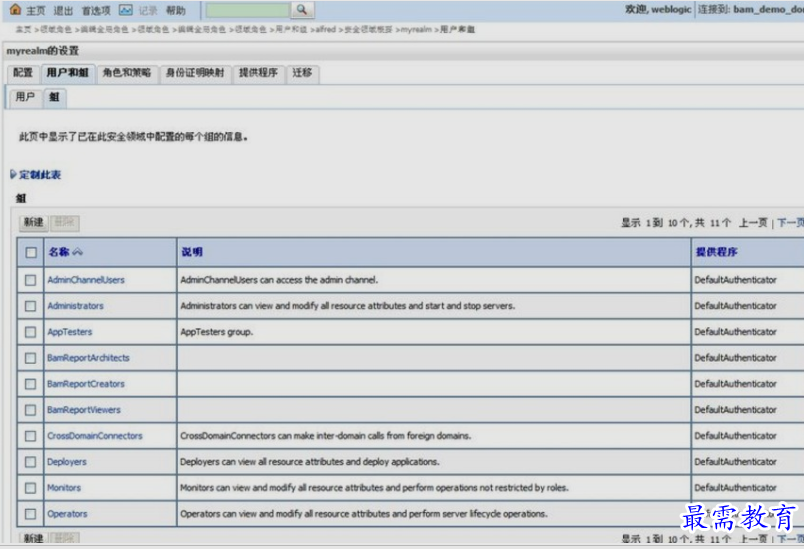Check the Deployers row checkbox
Viewport: 804px width, 549px height.
31,462
